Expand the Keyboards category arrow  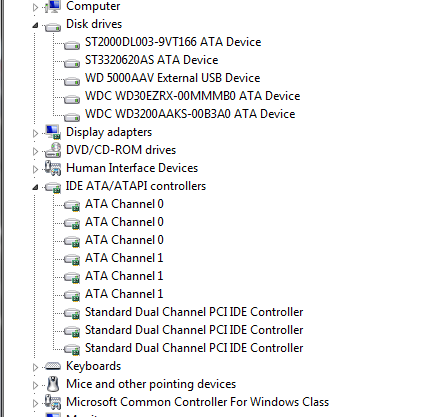pyautogui.click(x=35, y=367)
